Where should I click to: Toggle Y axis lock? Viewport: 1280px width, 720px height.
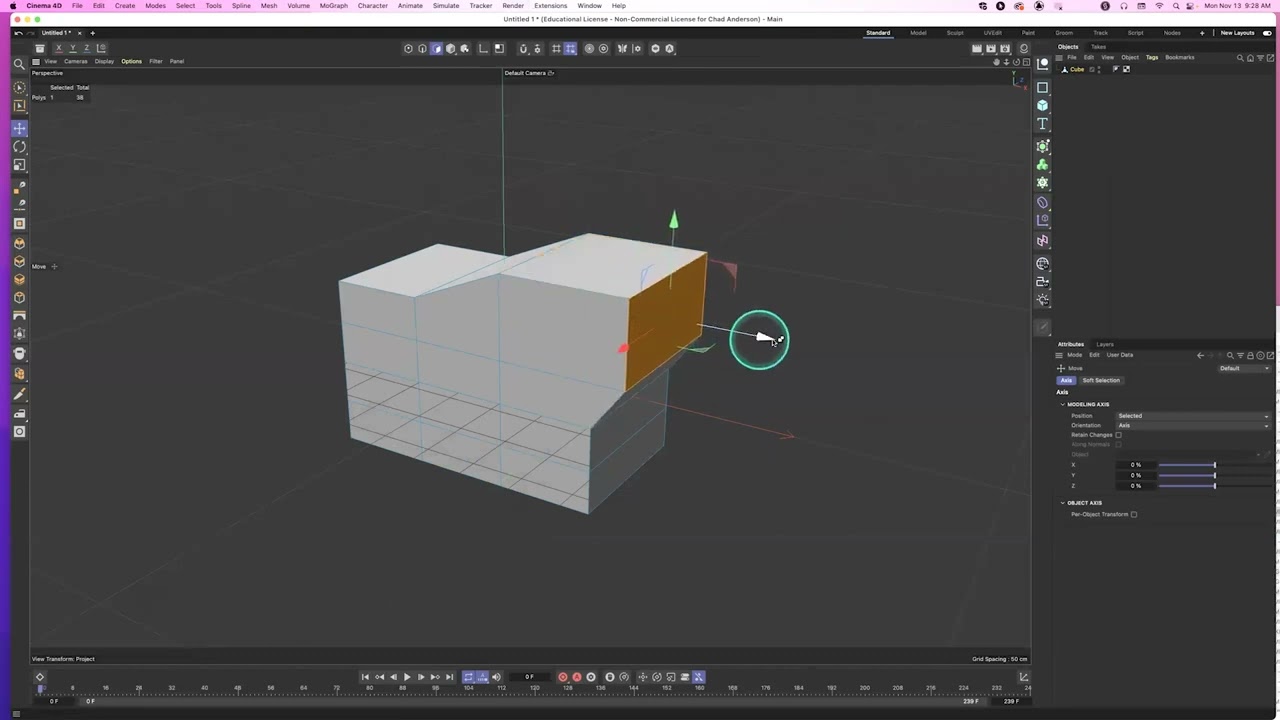73,48
